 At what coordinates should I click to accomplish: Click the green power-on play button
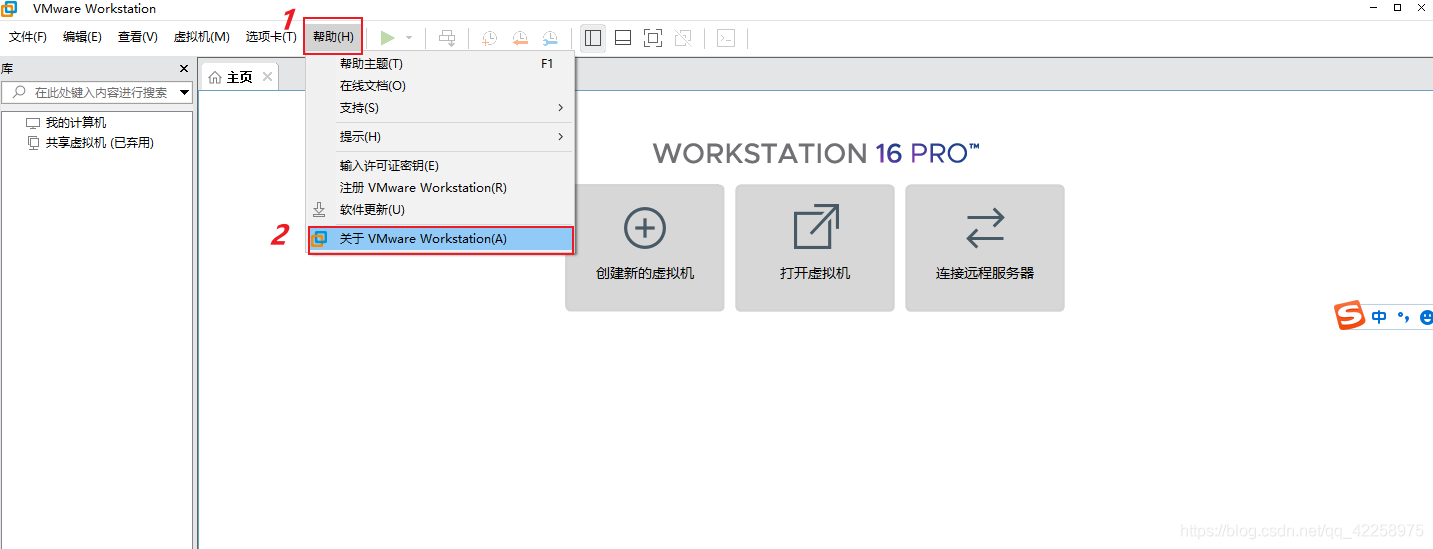[387, 37]
